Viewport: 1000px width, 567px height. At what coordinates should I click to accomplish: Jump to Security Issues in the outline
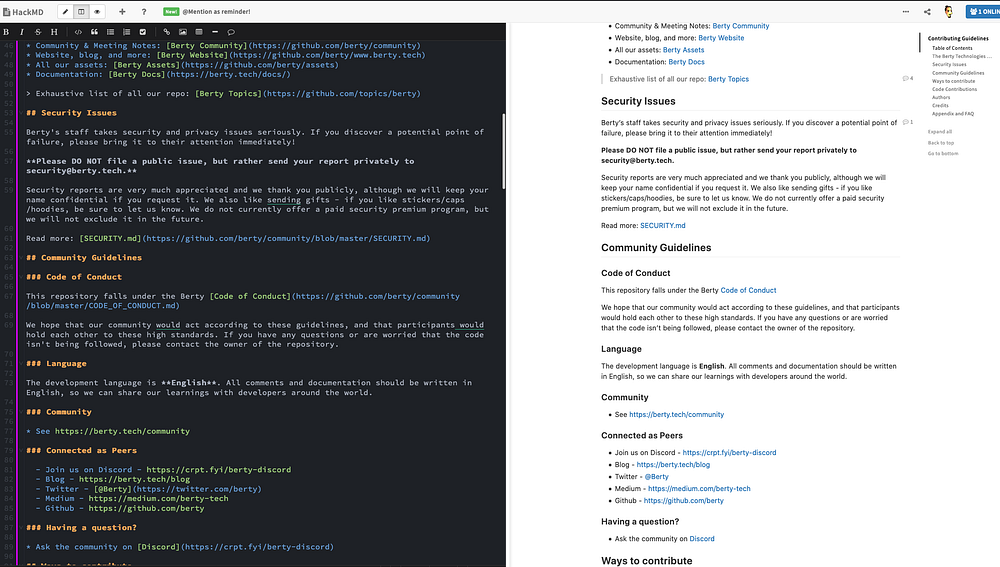tap(949, 64)
